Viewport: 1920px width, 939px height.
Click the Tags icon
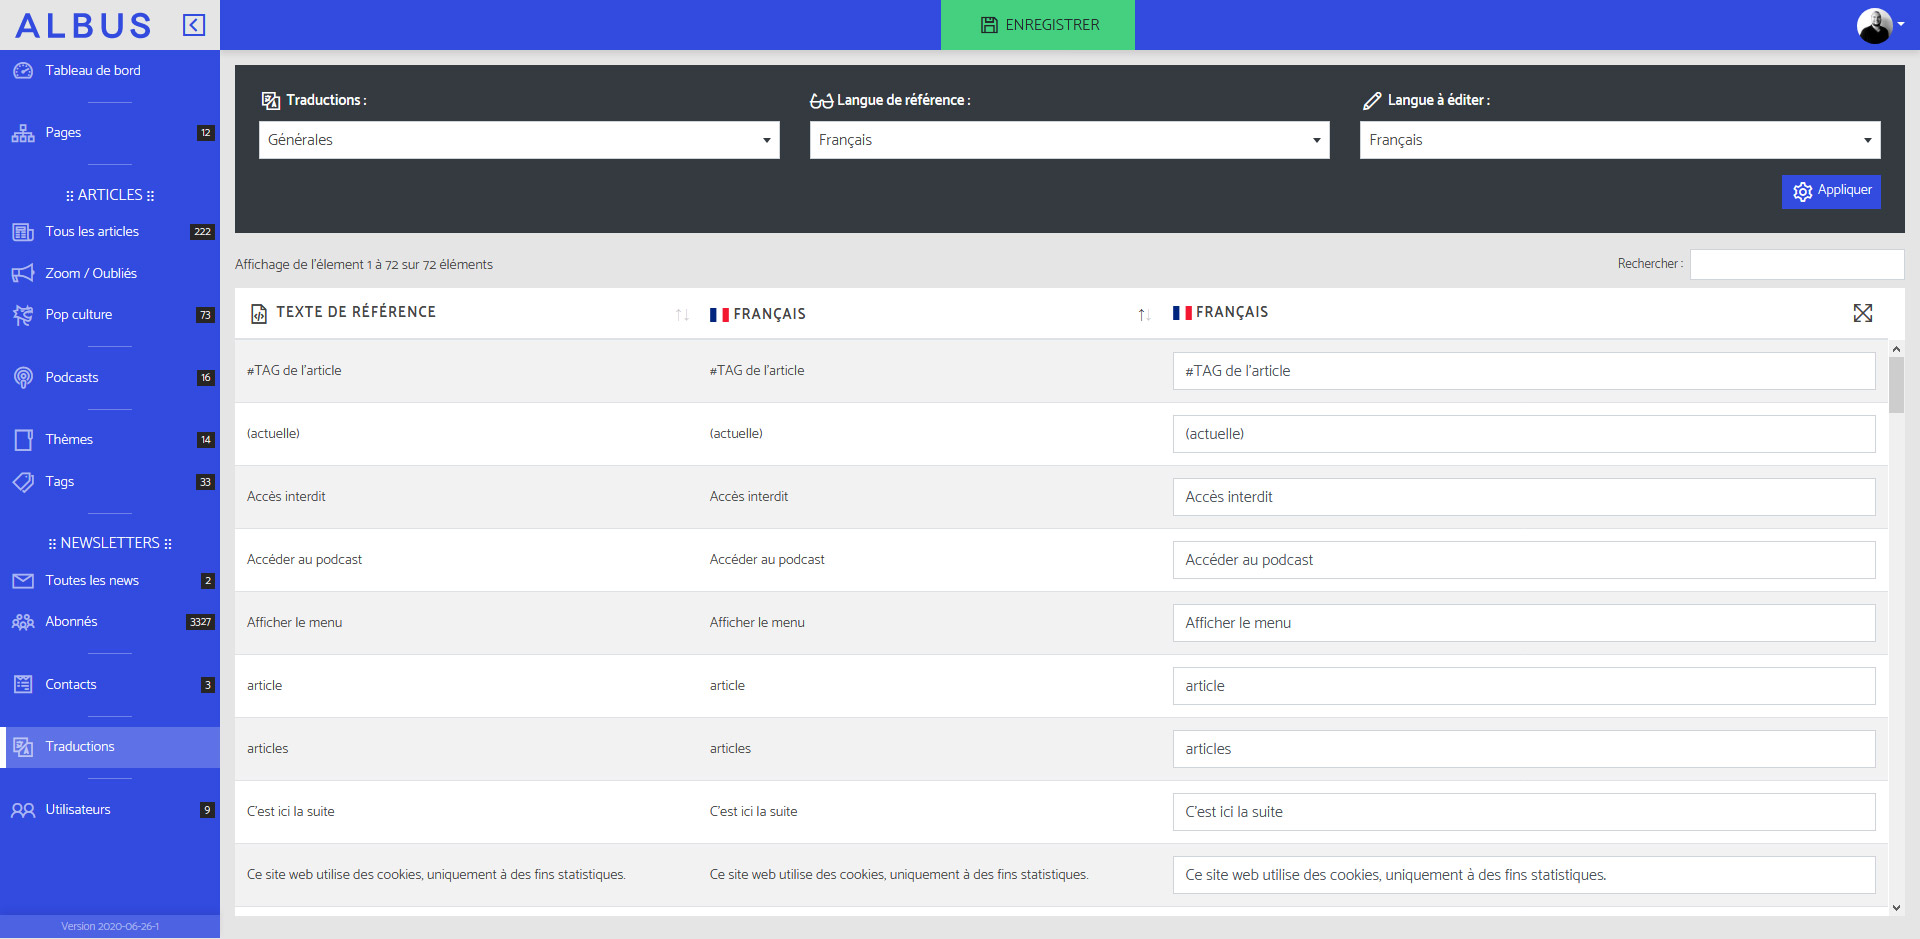[23, 482]
